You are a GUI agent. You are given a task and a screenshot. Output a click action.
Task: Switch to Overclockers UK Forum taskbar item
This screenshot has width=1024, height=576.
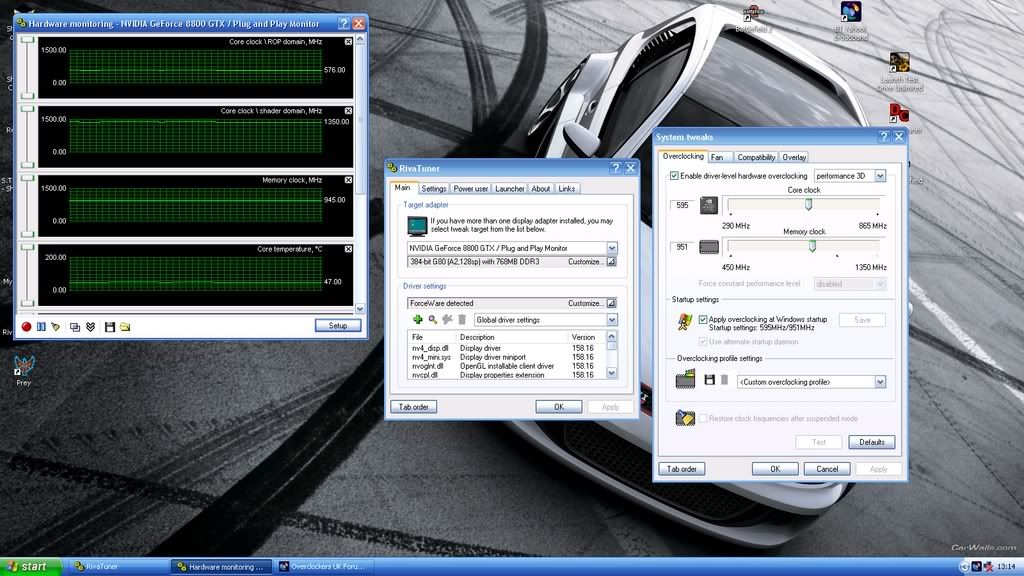(322, 567)
